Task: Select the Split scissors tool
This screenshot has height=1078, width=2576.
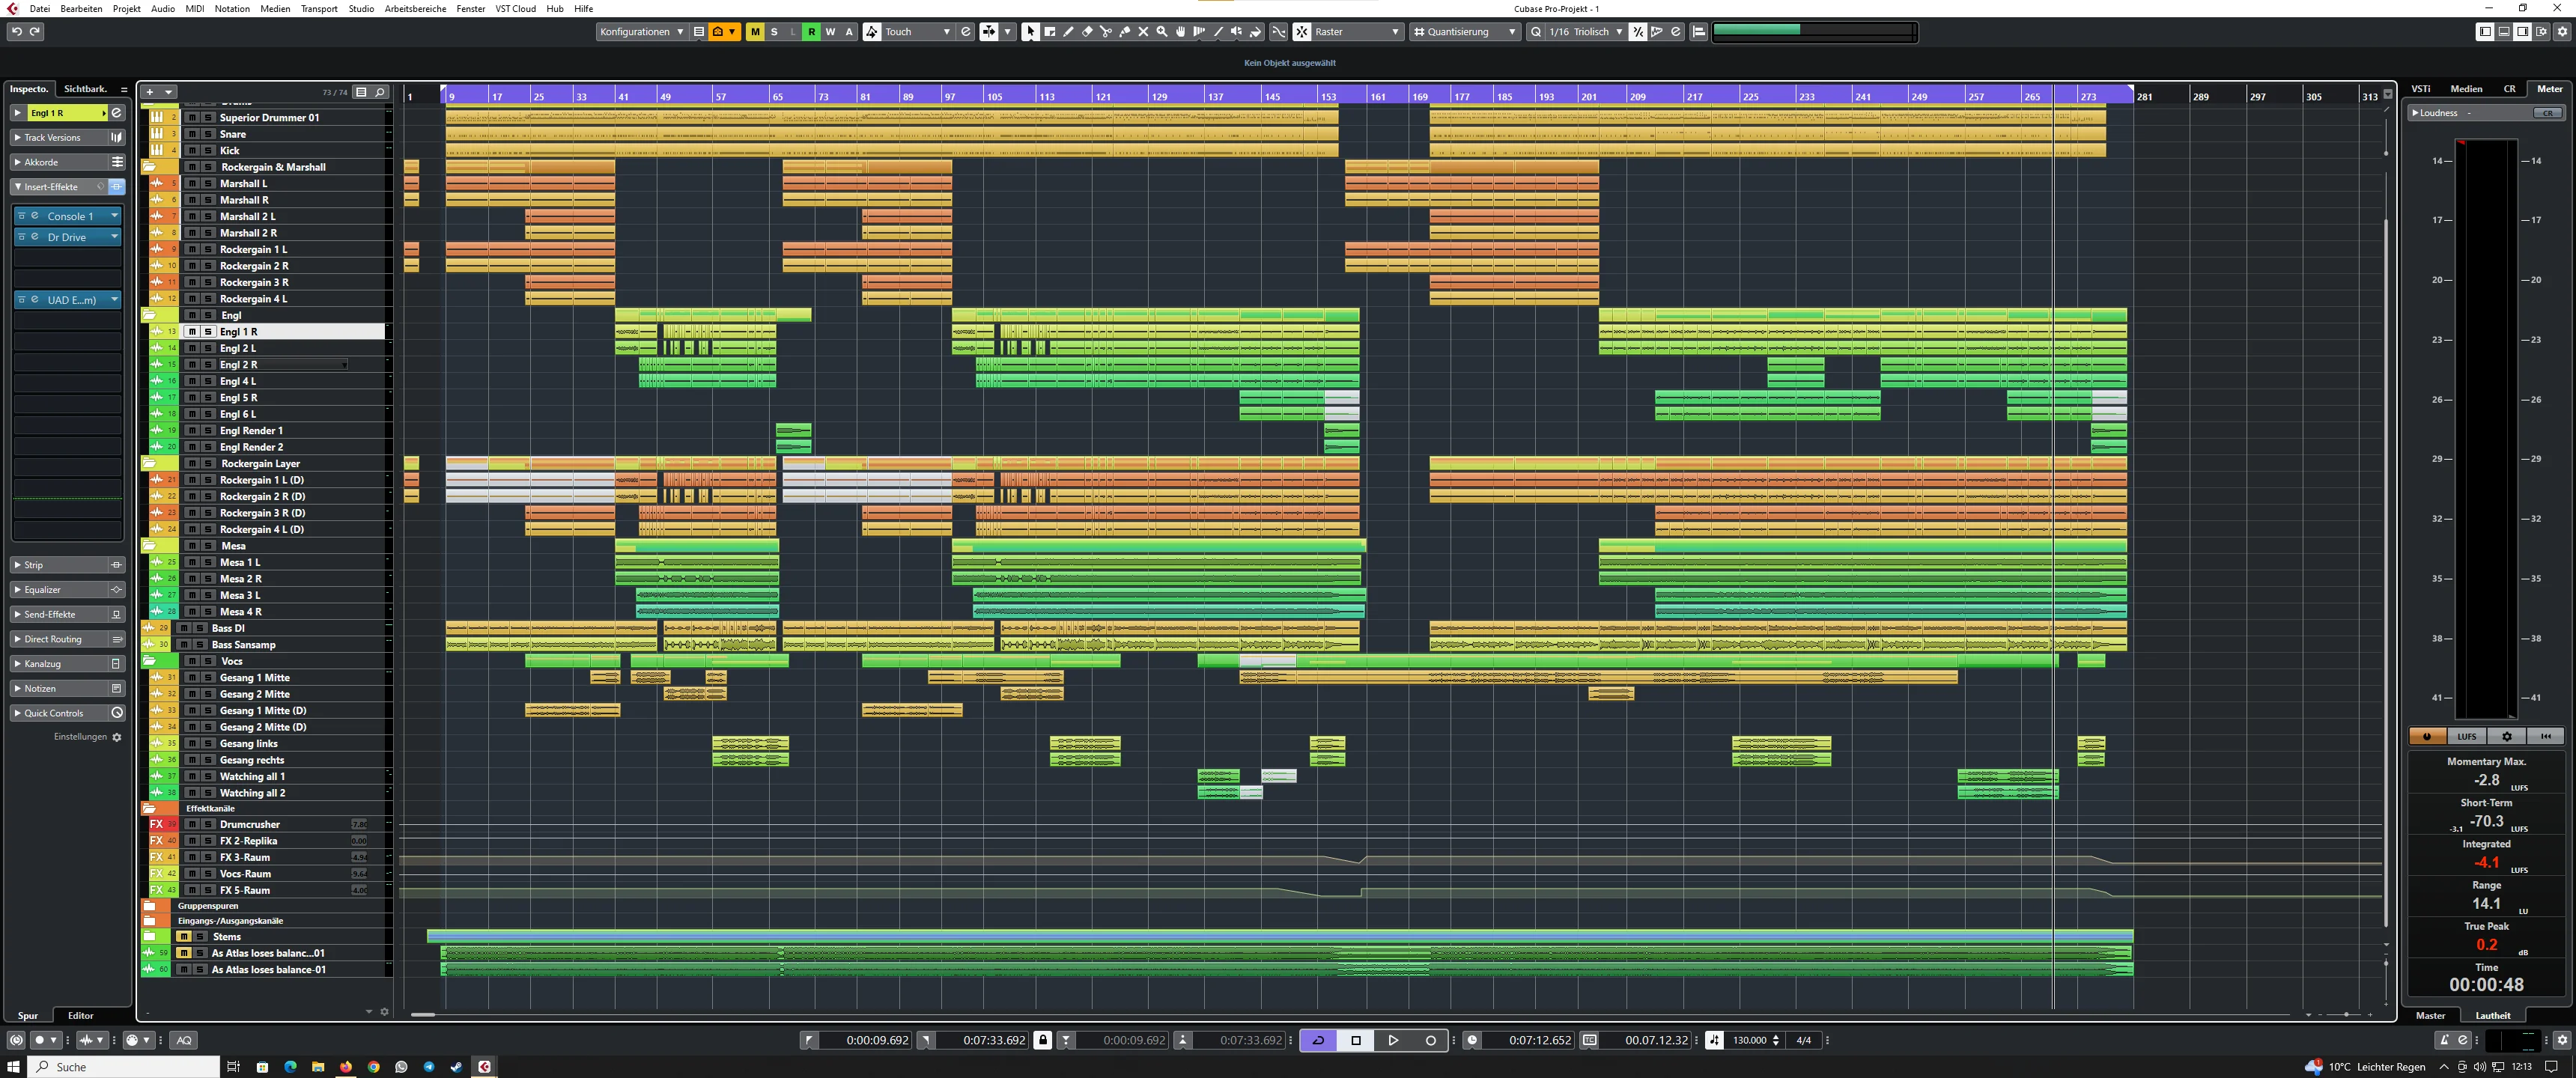Action: [1106, 32]
